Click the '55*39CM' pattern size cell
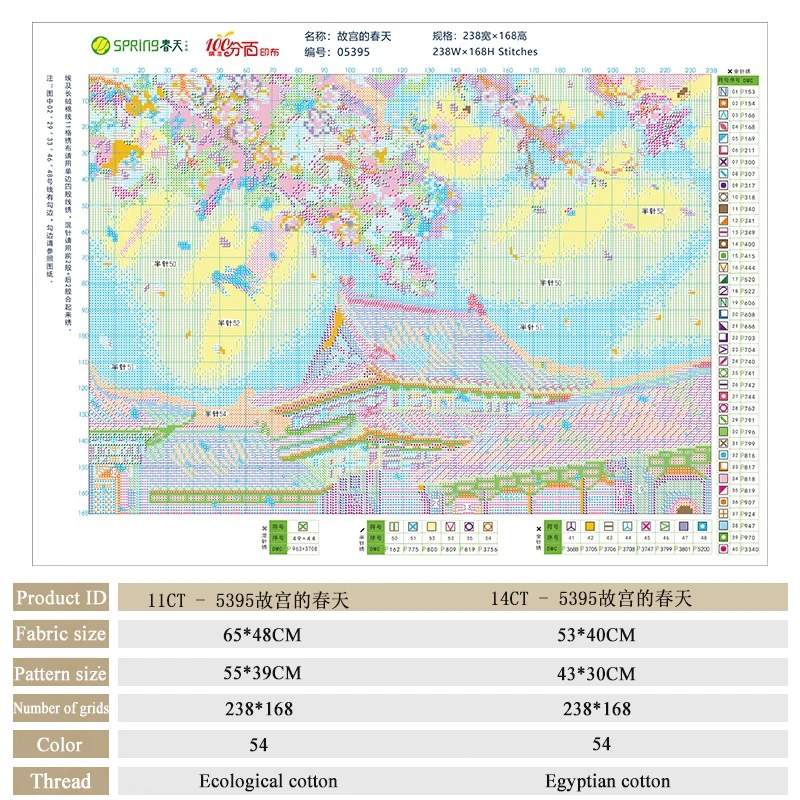Screen dimensions: 800x800 (x=262, y=673)
